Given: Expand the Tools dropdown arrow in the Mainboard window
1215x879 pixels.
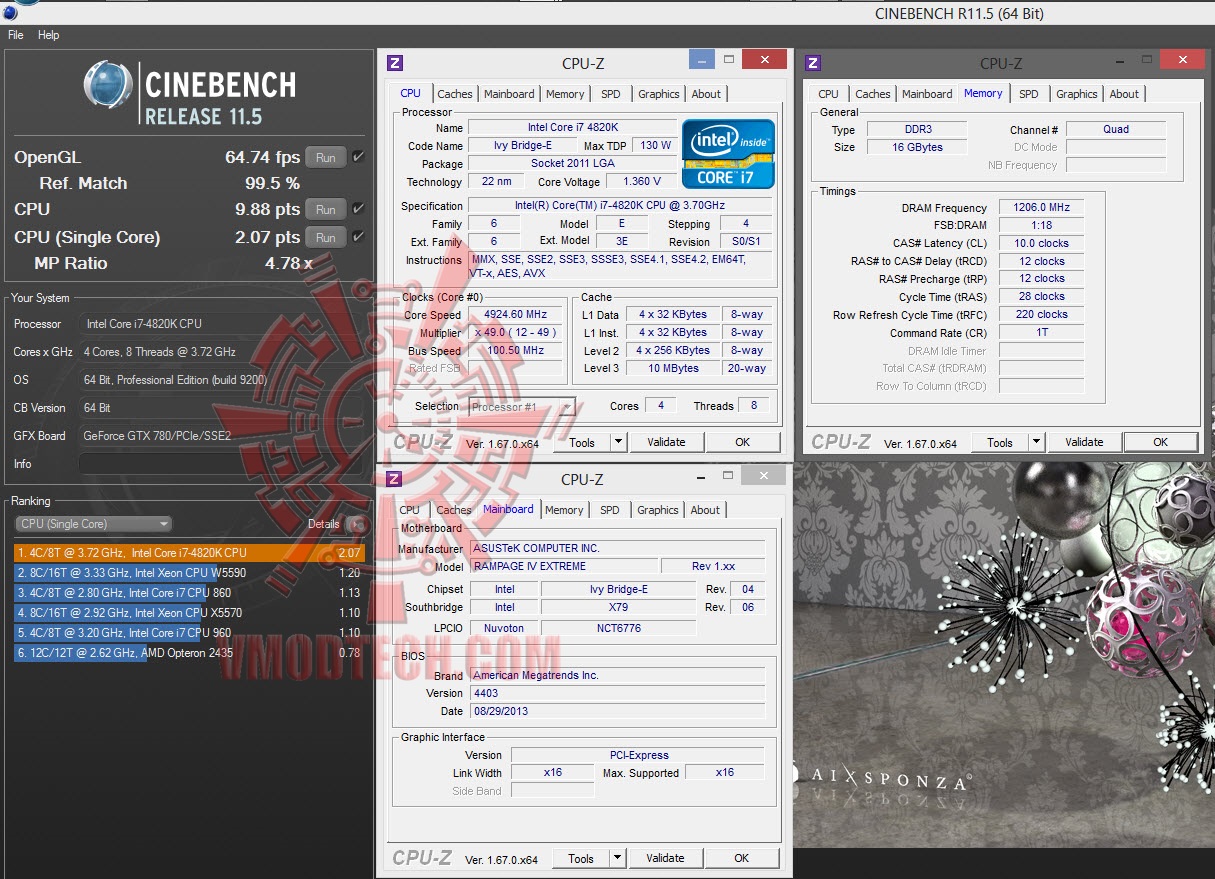Looking at the screenshot, I should [x=617, y=858].
